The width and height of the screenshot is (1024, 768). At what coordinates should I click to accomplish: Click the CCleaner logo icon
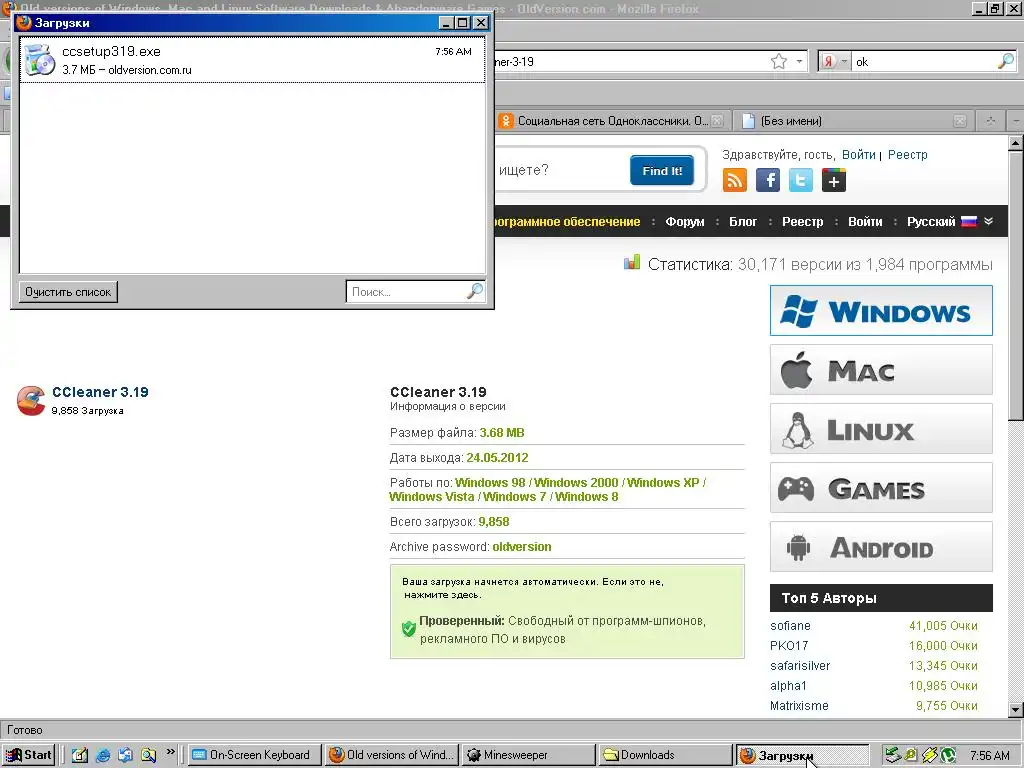click(31, 400)
